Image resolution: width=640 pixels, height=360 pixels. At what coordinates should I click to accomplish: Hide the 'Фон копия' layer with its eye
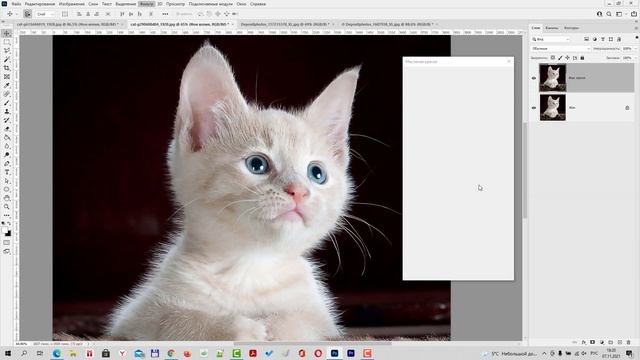[534, 78]
